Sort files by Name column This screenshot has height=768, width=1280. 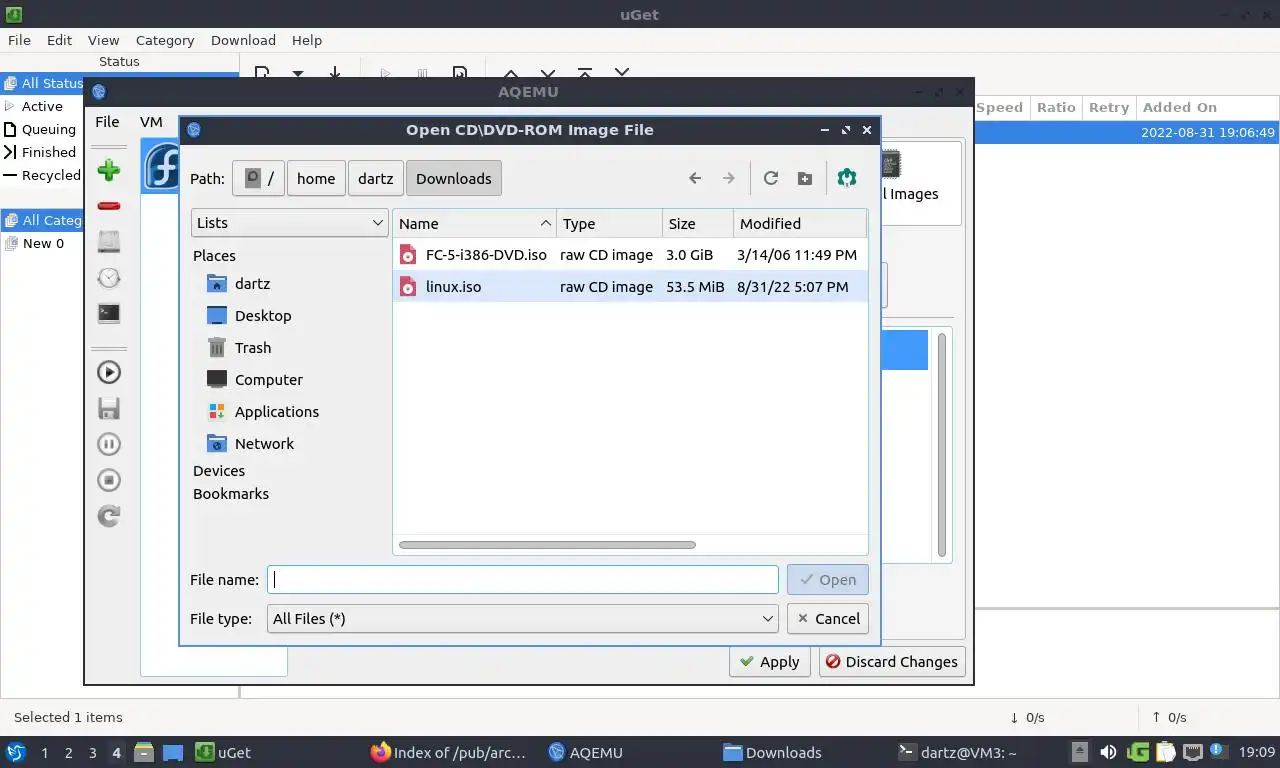pos(475,223)
